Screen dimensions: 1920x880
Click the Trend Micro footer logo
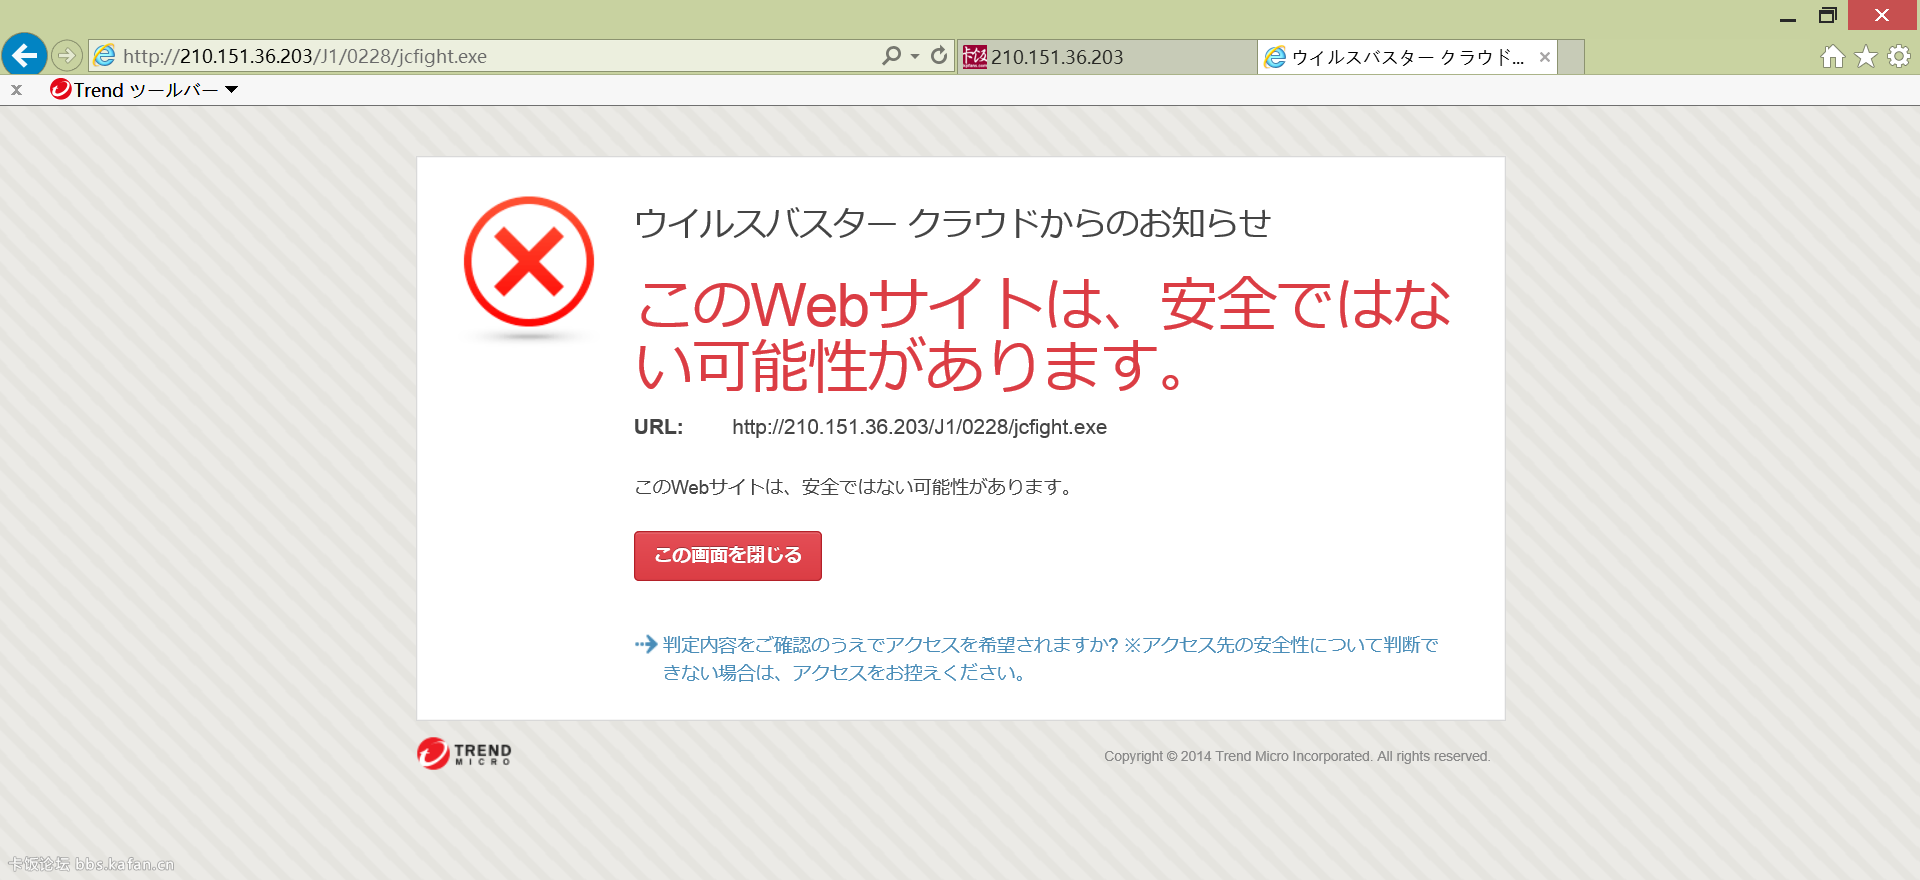point(465,753)
